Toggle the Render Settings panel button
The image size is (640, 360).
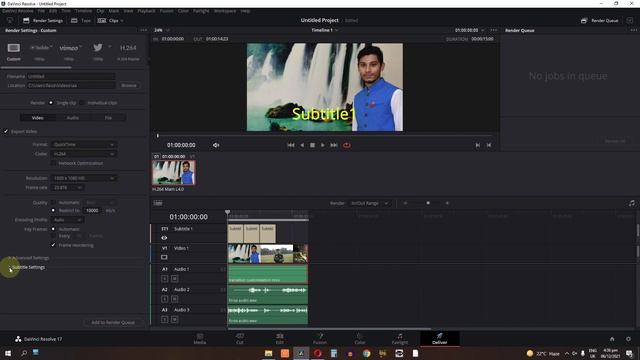[x=43, y=20]
